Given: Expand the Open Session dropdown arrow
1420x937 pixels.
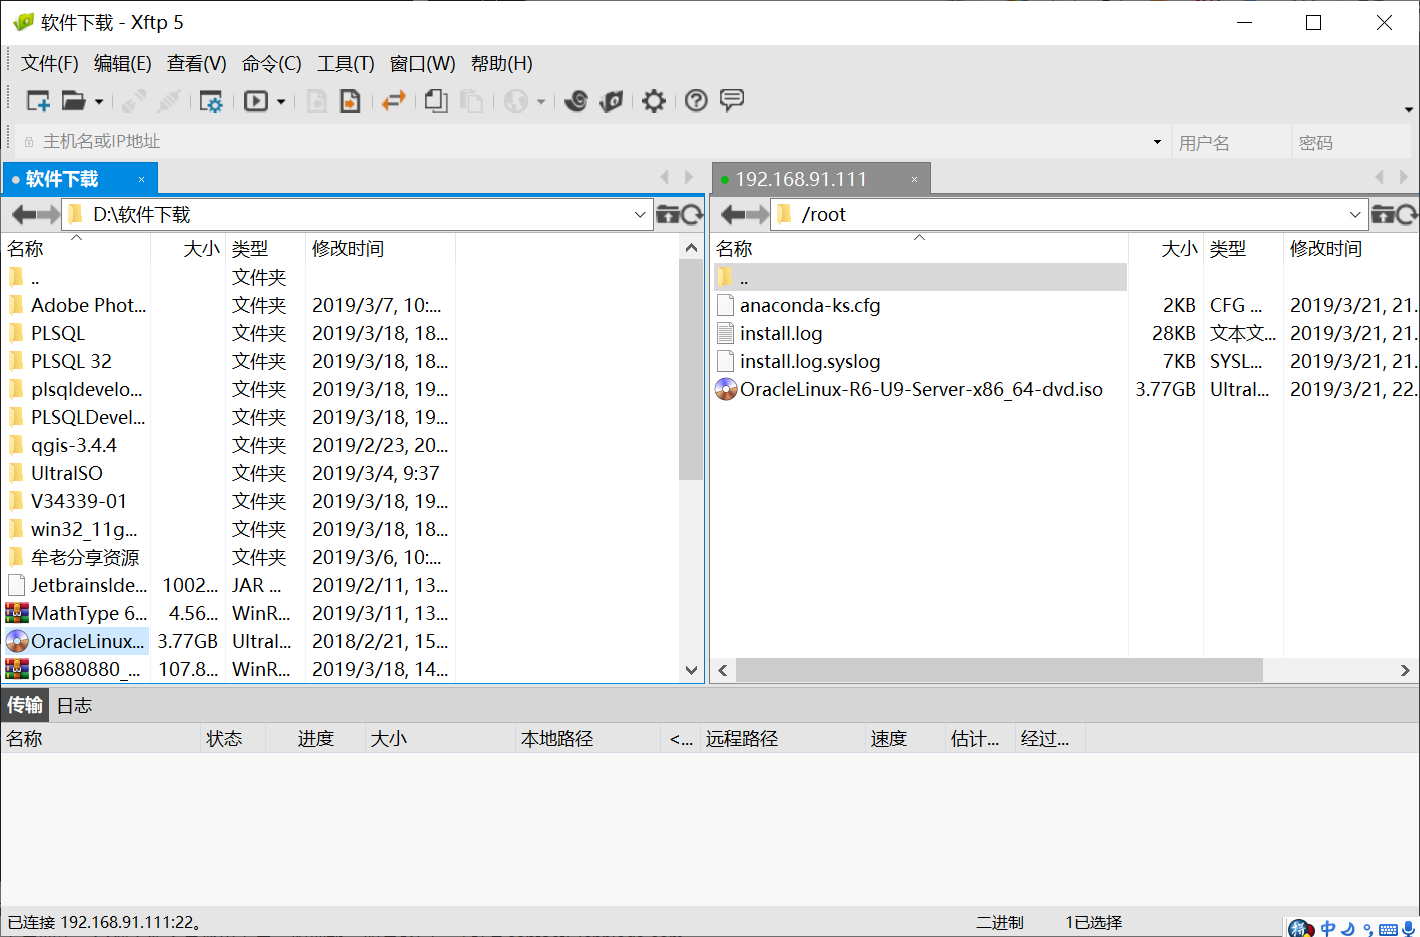Looking at the screenshot, I should [x=99, y=102].
